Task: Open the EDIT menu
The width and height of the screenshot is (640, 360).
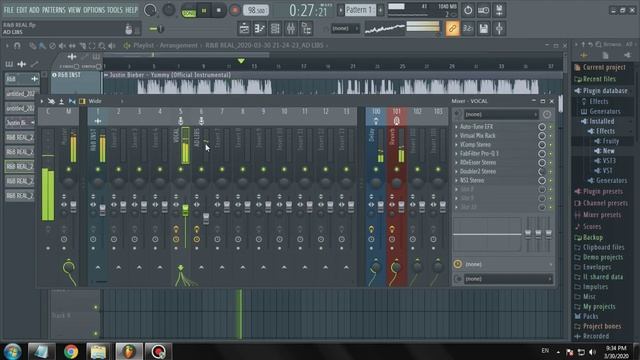Action: point(22,10)
